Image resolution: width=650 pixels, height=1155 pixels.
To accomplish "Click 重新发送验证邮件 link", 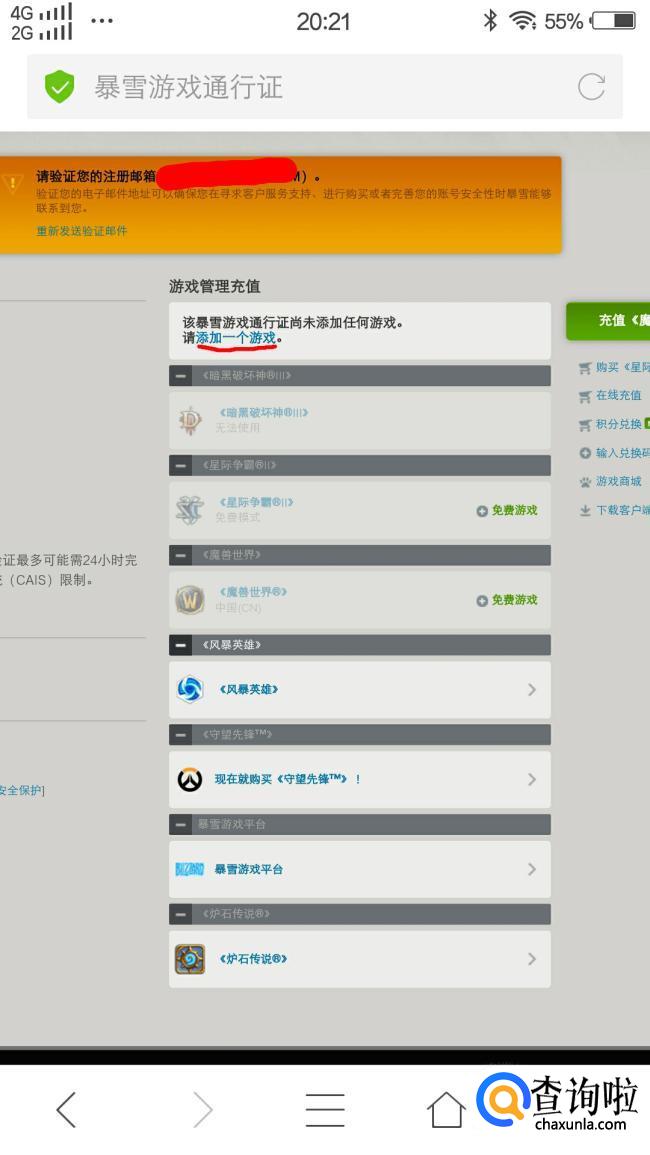I will [82, 231].
